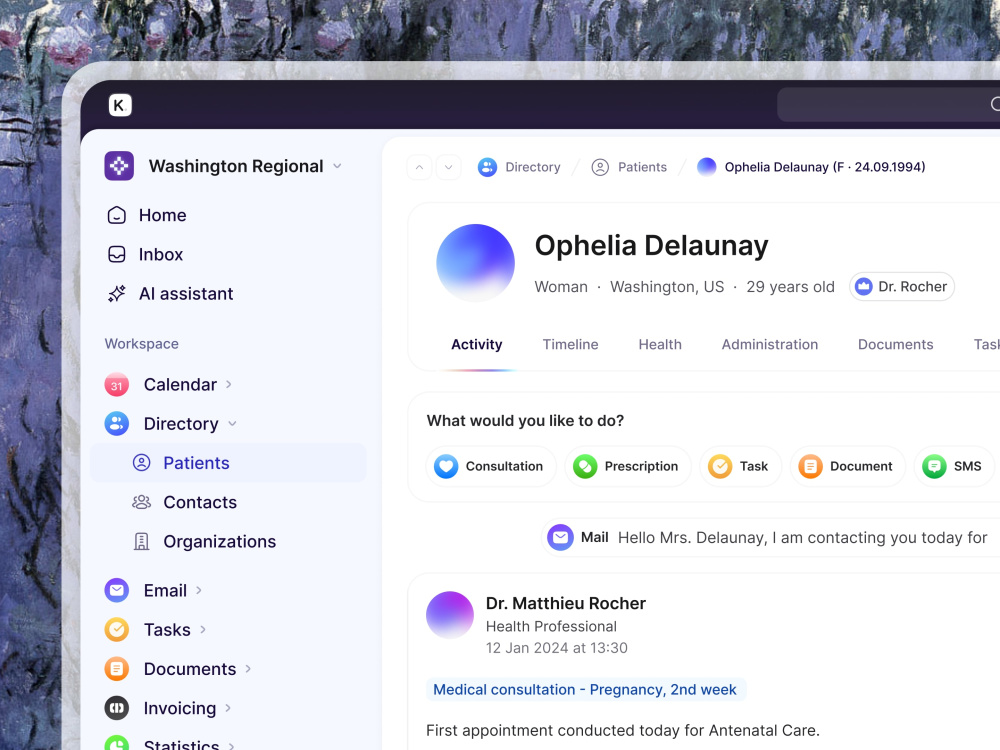This screenshot has width=1000, height=750.
Task: Click the K logo icon in the top bar
Action: [120, 105]
